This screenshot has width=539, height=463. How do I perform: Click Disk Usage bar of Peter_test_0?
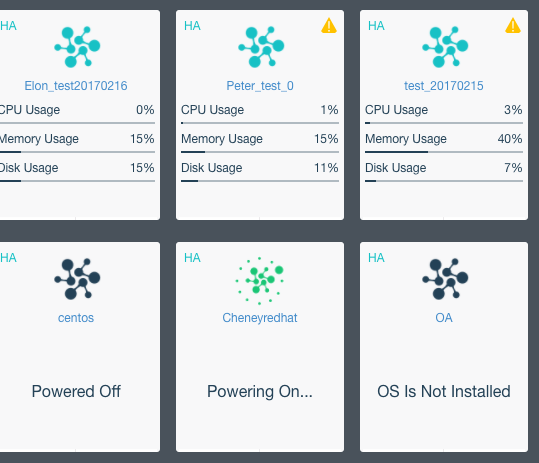click(260, 181)
